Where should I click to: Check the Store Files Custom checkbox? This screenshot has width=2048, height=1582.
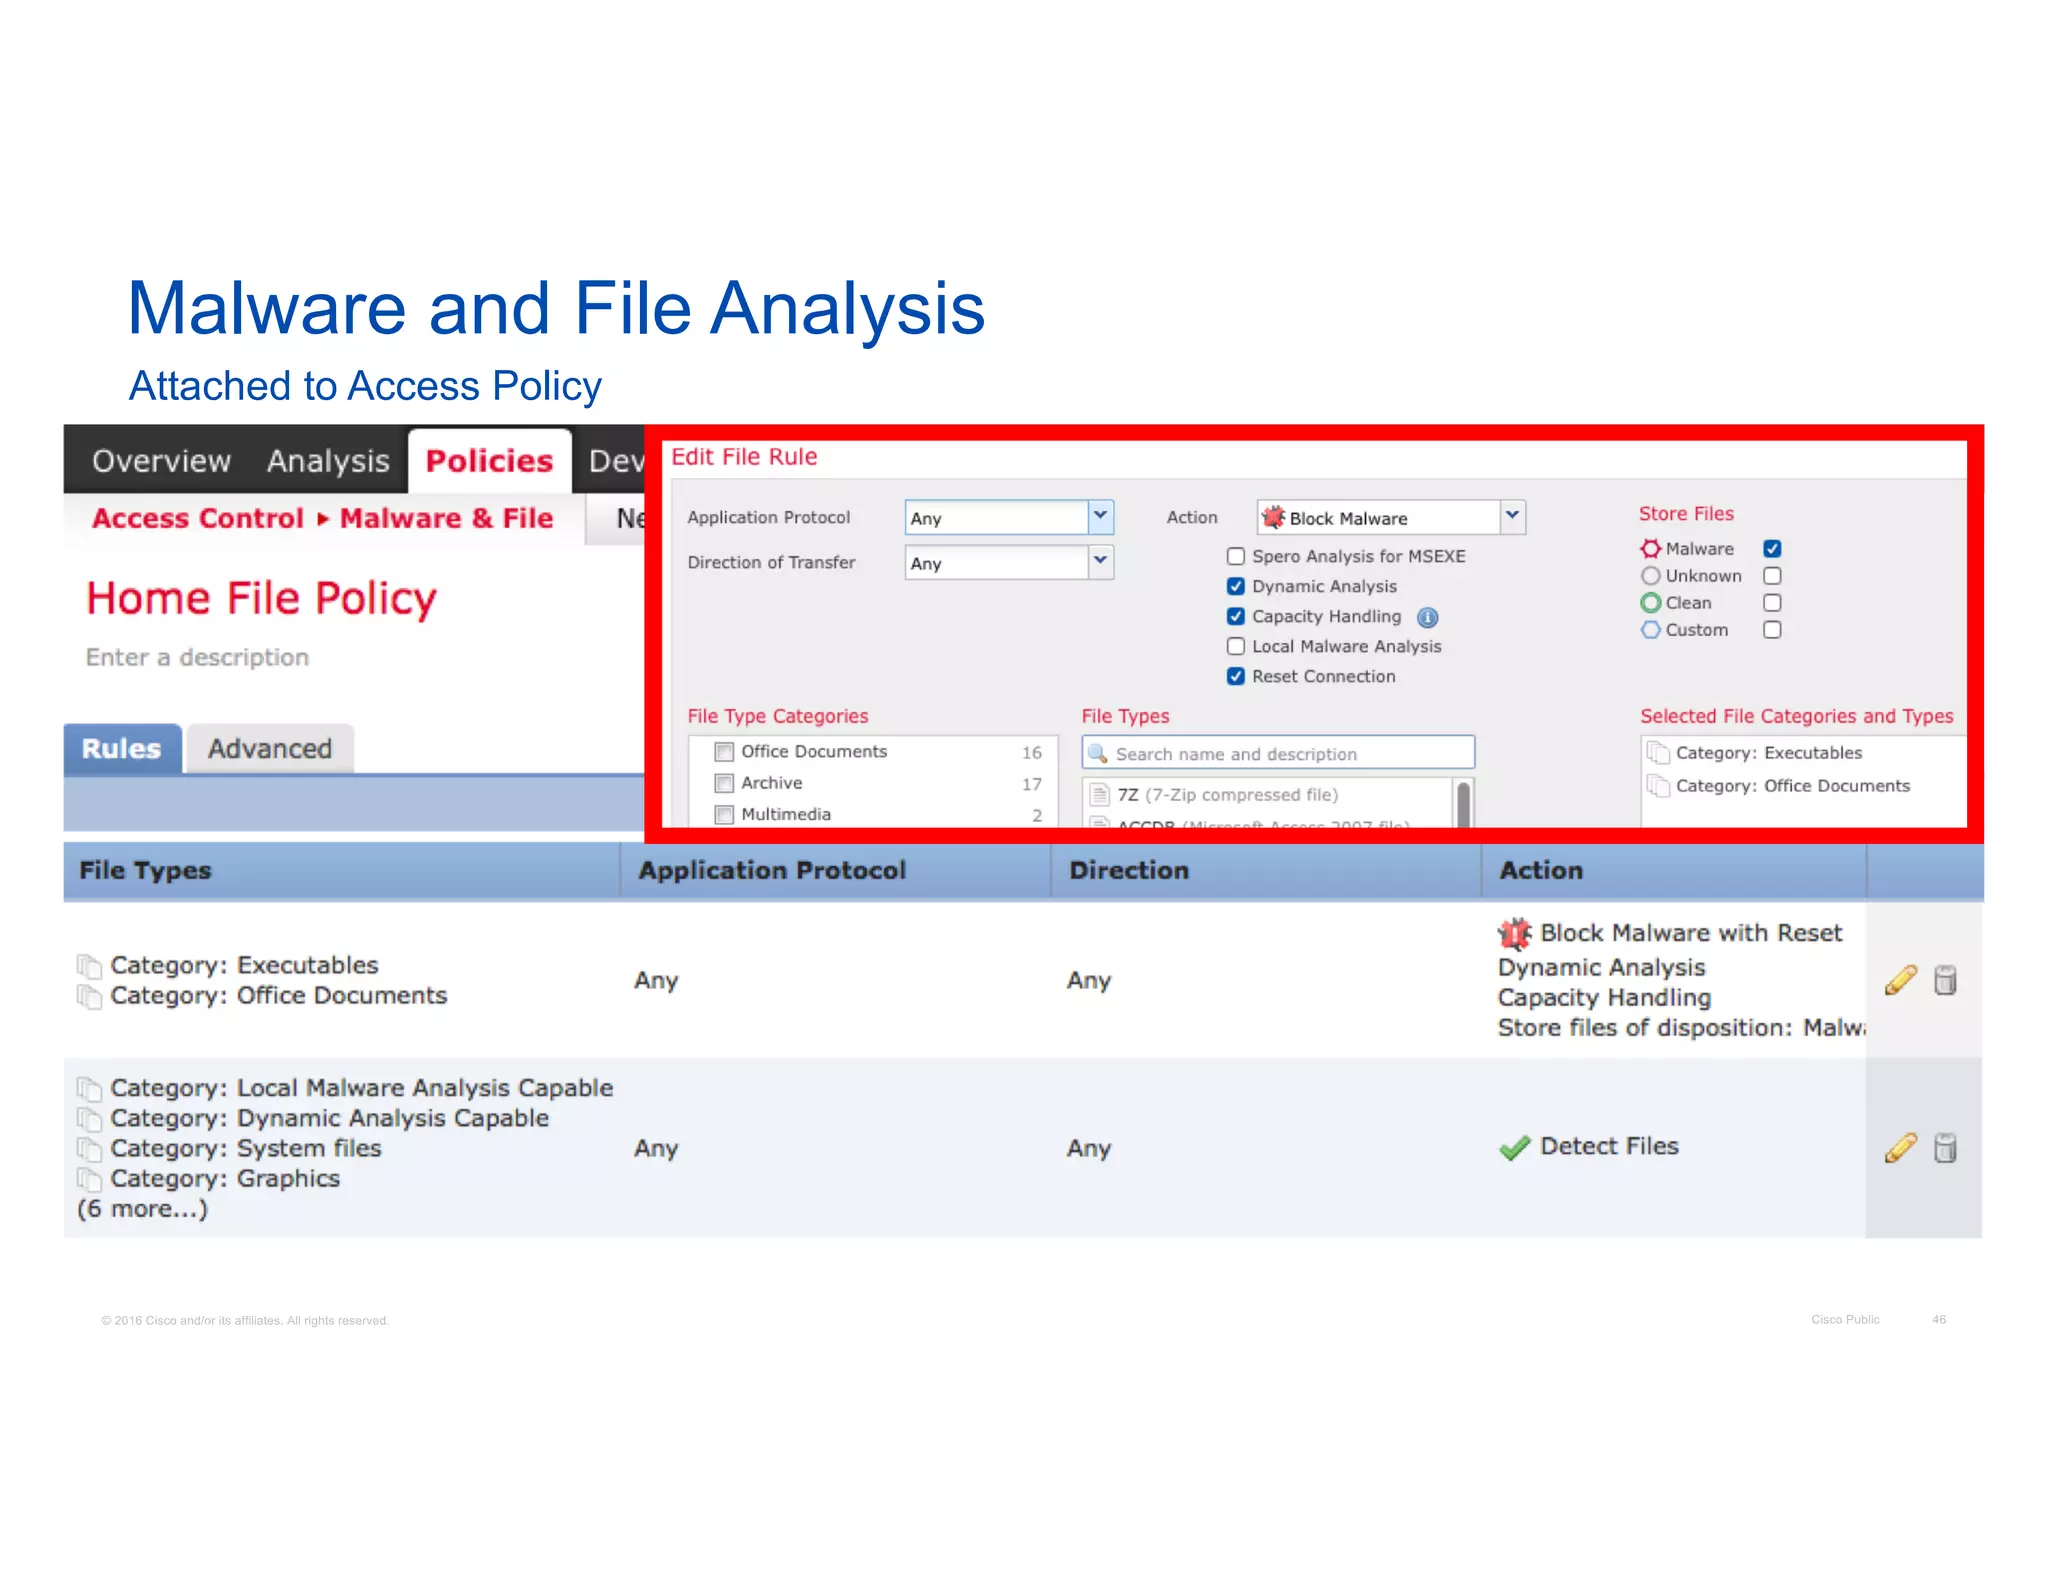1772,630
